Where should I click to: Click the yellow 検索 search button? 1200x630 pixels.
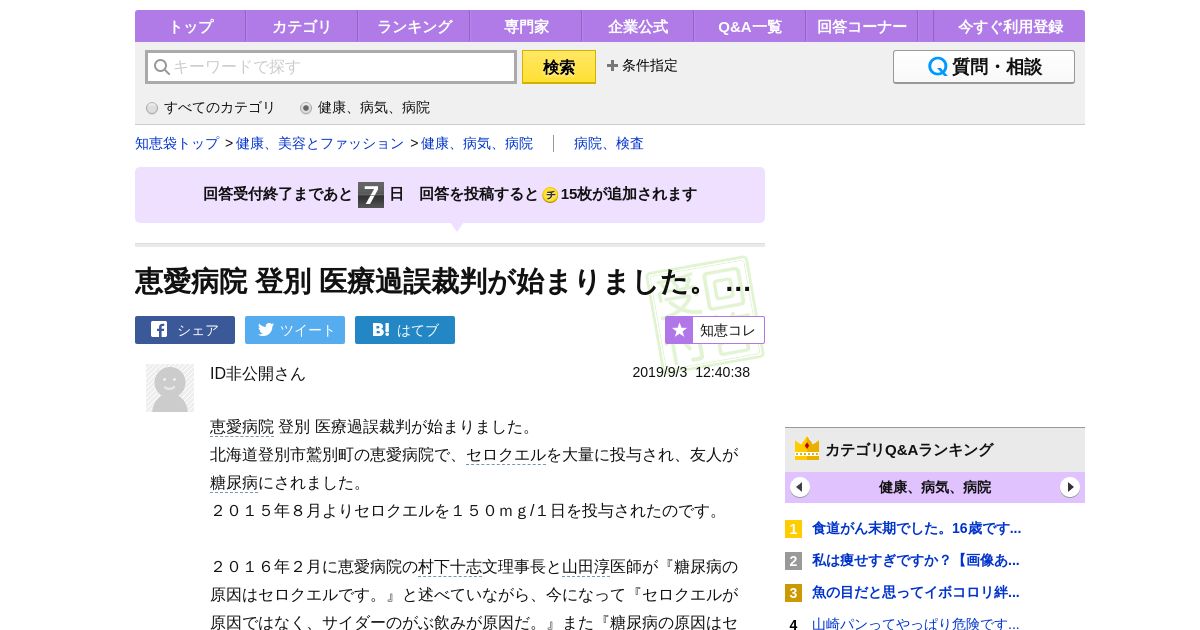pos(559,67)
